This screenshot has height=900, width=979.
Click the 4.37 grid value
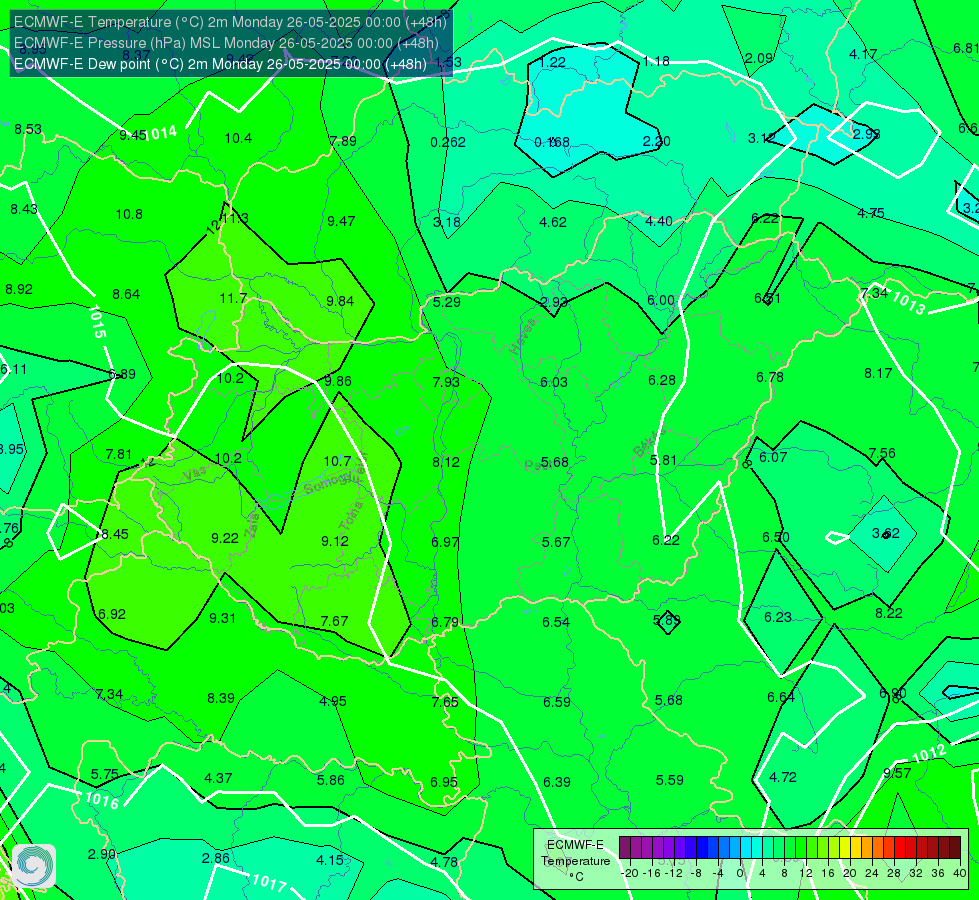click(x=219, y=779)
